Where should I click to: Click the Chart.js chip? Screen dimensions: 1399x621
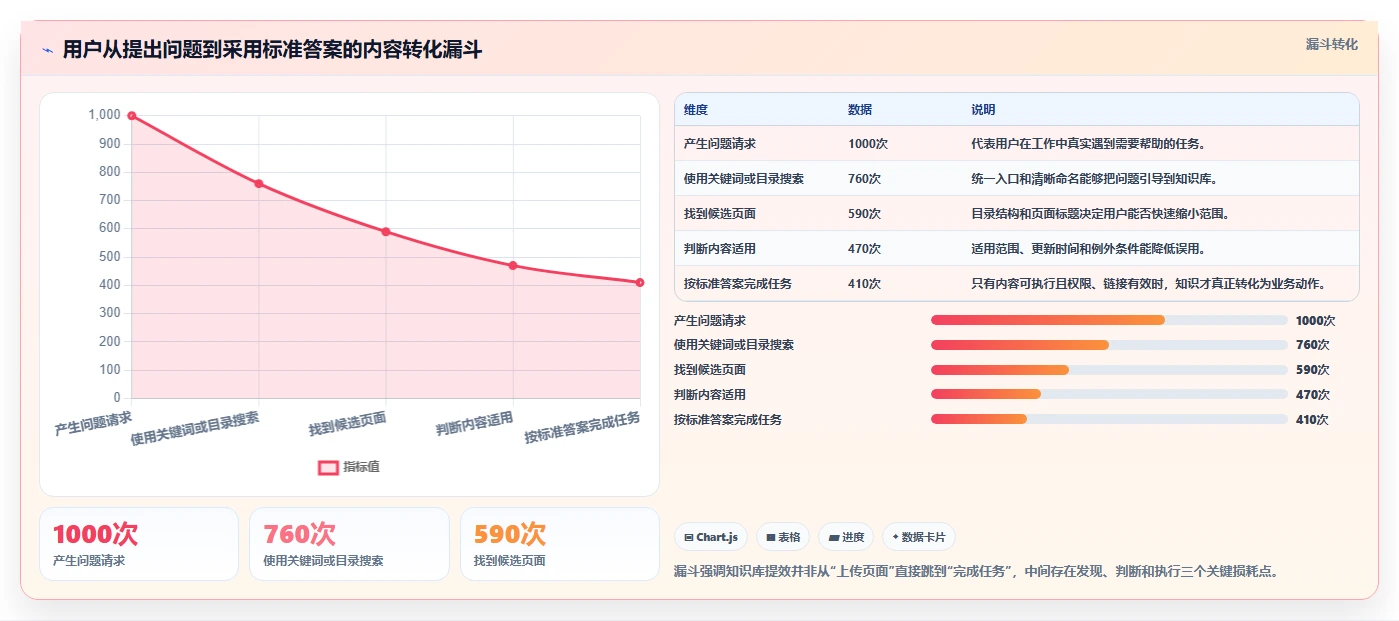point(711,537)
